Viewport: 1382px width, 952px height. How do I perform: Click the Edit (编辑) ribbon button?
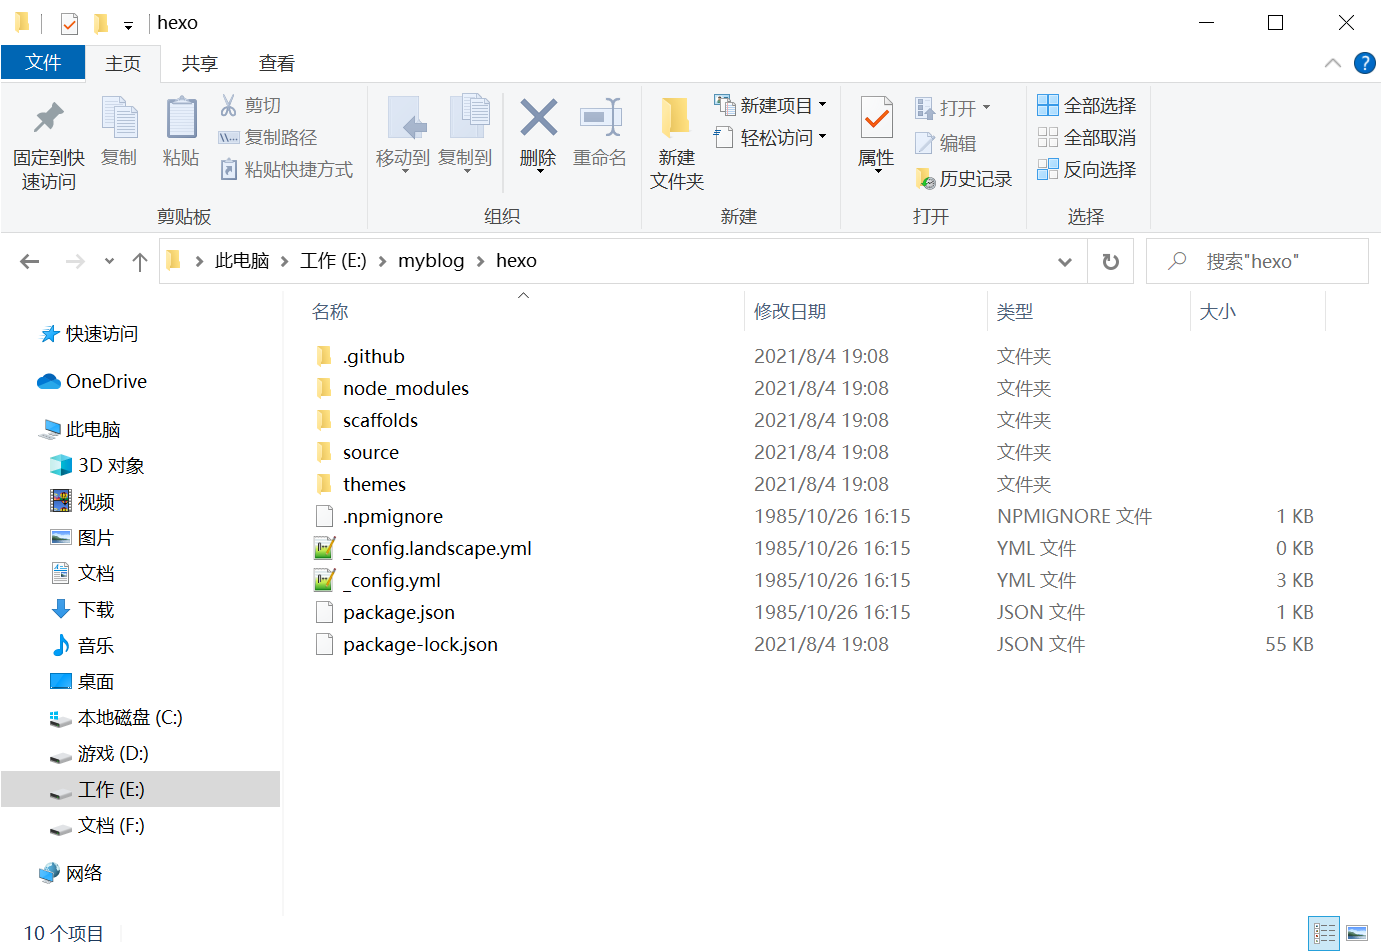pyautogui.click(x=945, y=143)
